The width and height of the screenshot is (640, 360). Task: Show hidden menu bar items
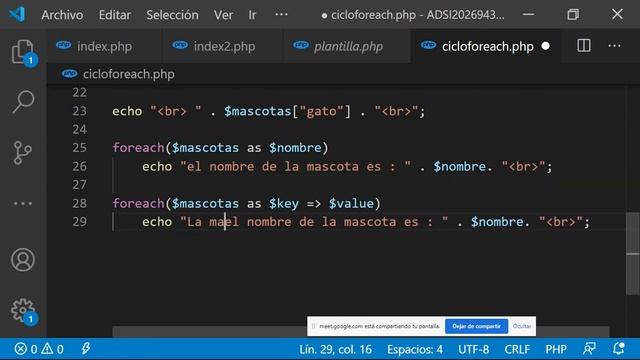pyautogui.click(x=281, y=15)
